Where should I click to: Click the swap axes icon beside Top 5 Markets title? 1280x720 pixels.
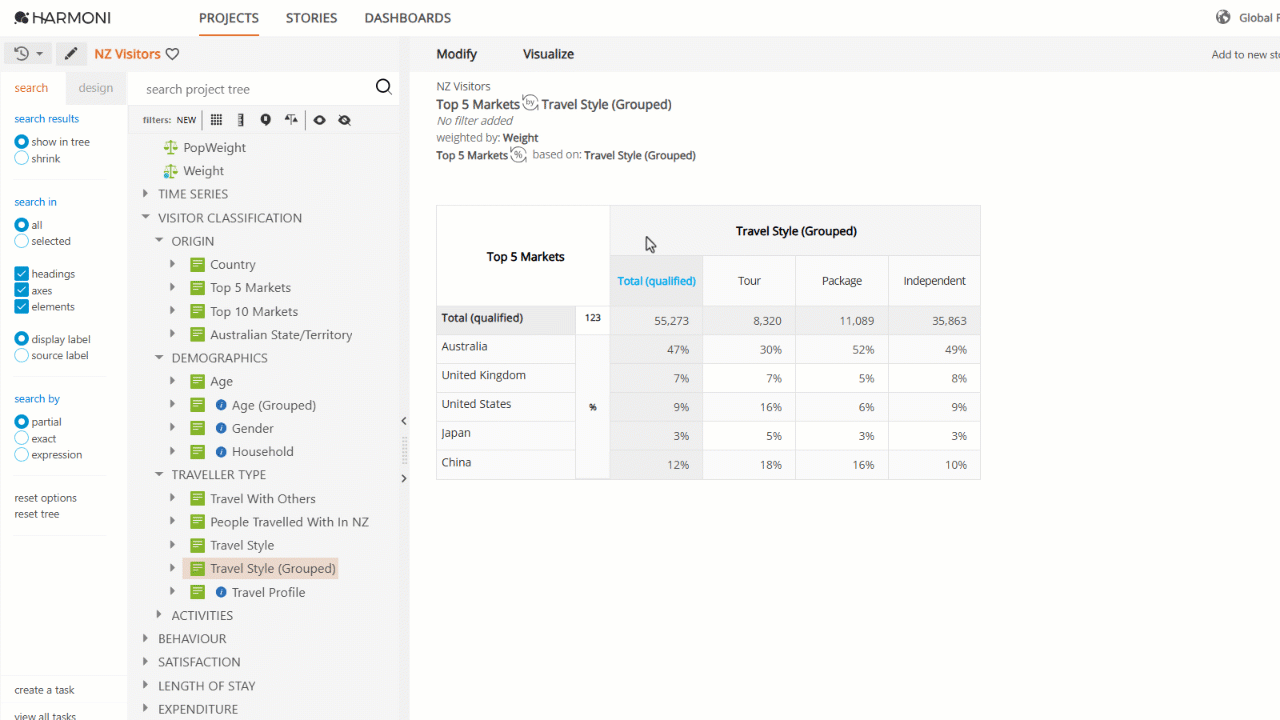(x=531, y=103)
